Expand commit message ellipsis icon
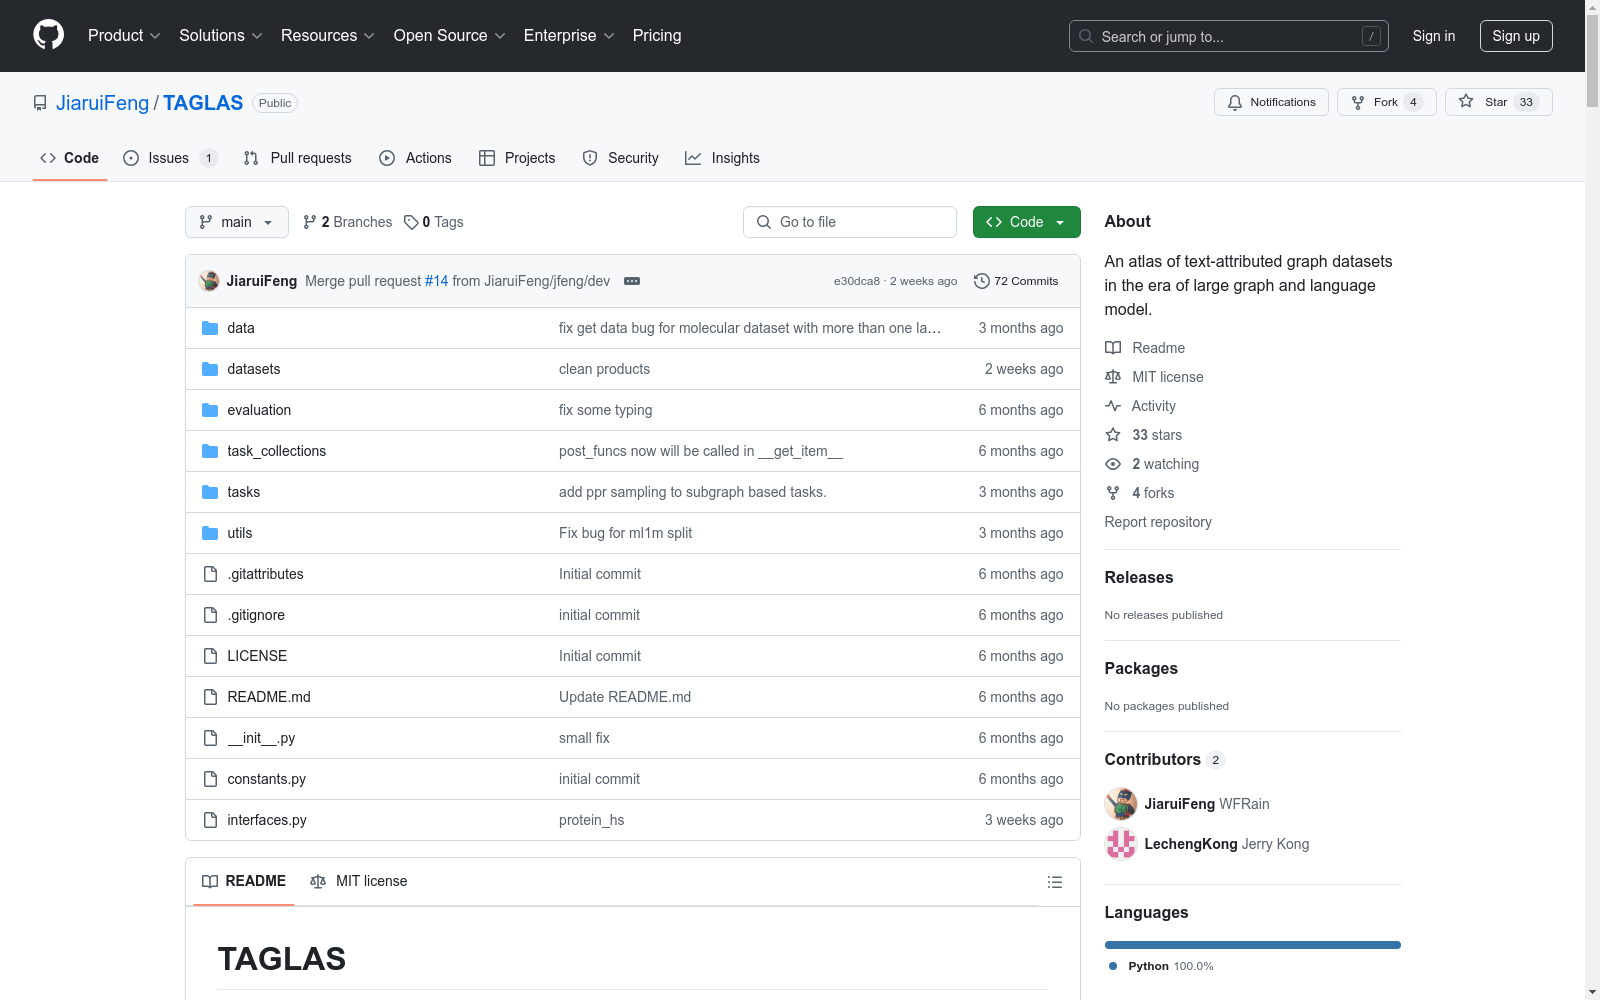The height and width of the screenshot is (1000, 1600). (x=632, y=281)
